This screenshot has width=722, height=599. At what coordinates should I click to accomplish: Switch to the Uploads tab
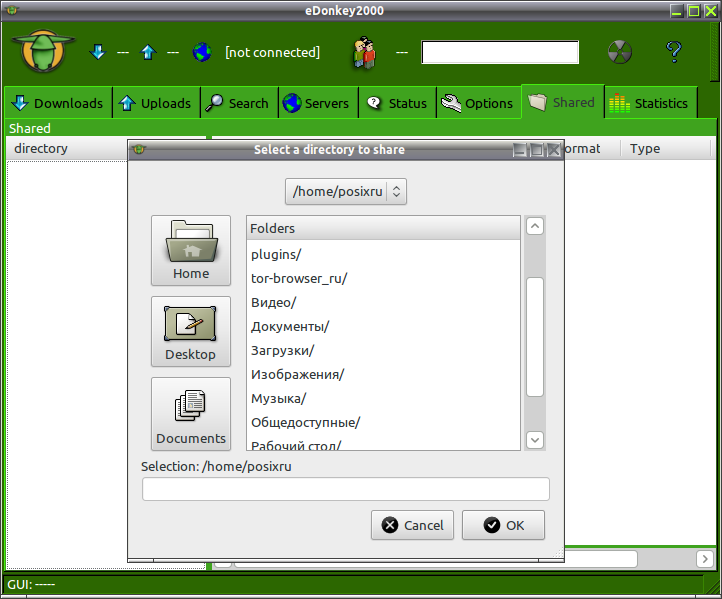tap(157, 103)
